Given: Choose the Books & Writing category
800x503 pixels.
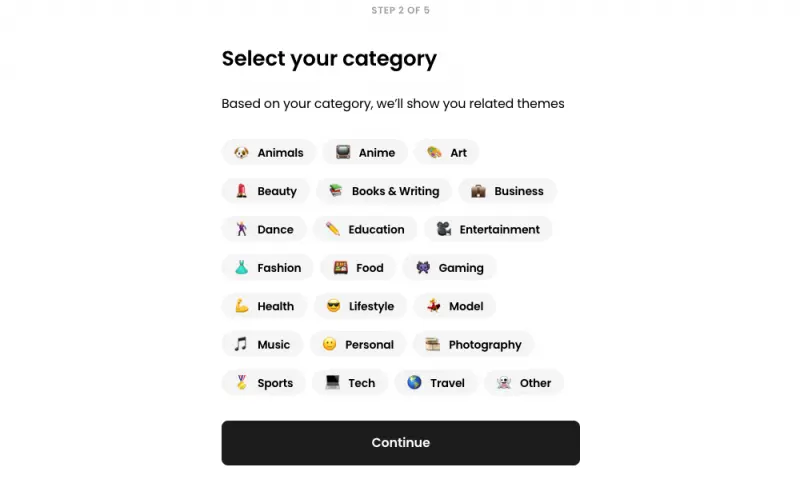Looking at the screenshot, I should [x=384, y=191].
